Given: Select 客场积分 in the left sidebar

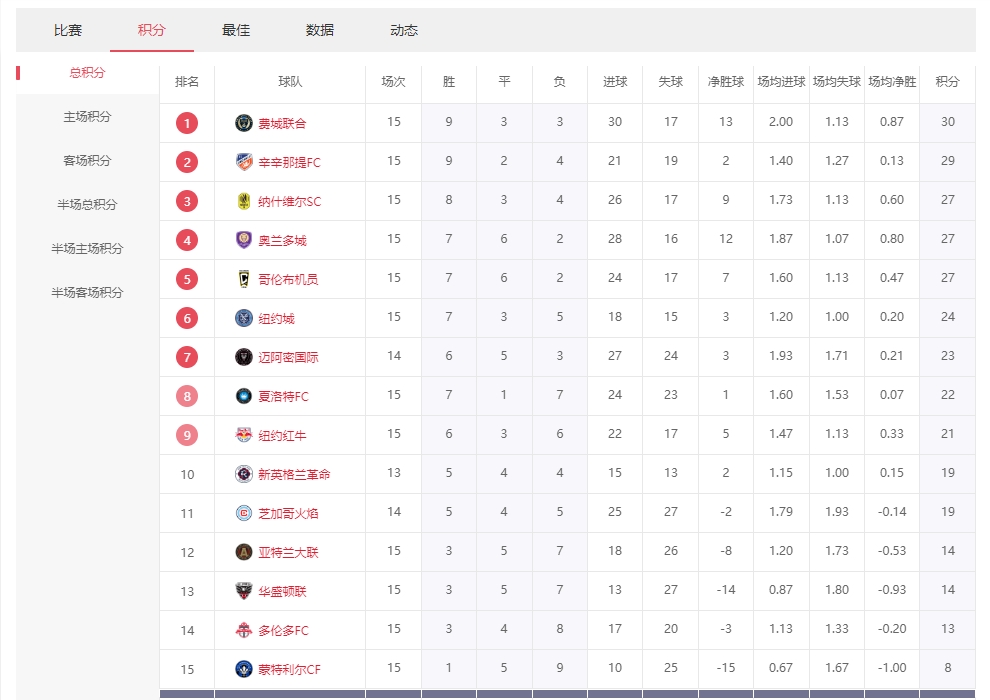Looking at the screenshot, I should coord(87,161).
